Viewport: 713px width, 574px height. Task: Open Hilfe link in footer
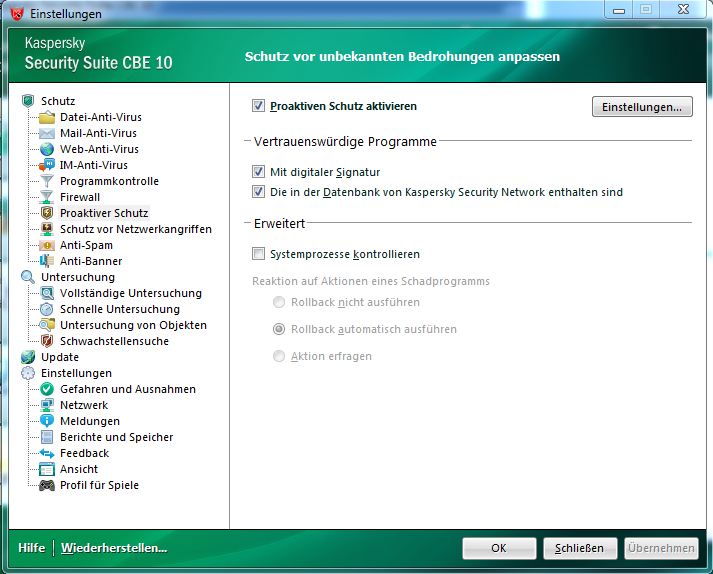coord(31,548)
